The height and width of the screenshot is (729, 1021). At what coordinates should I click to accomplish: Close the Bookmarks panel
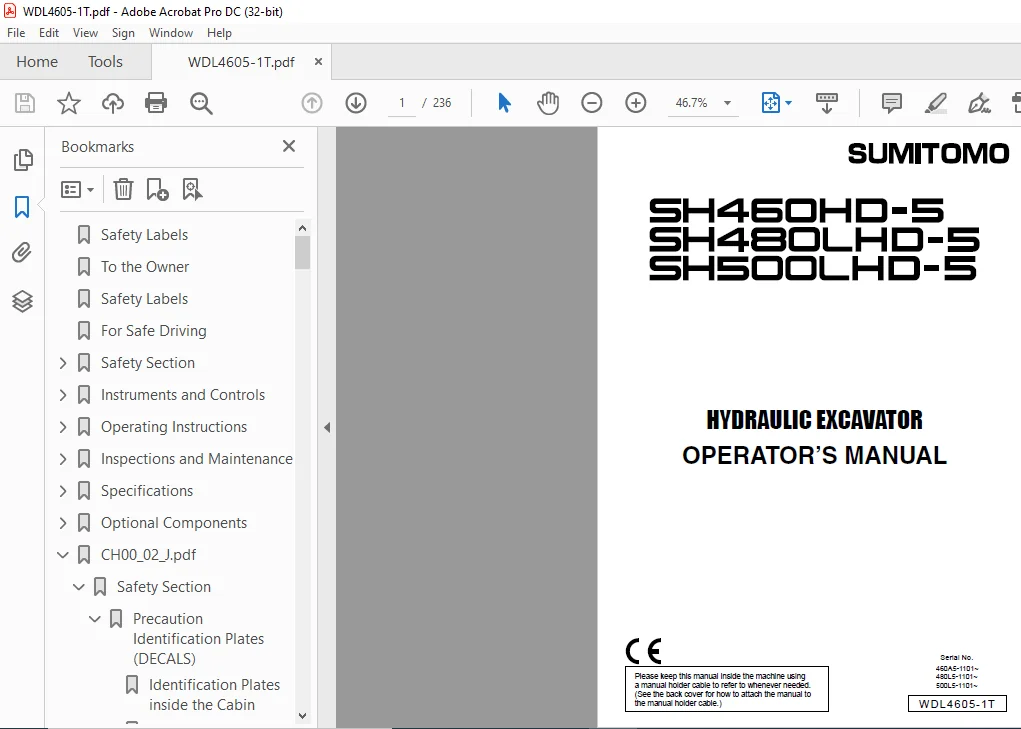click(289, 146)
